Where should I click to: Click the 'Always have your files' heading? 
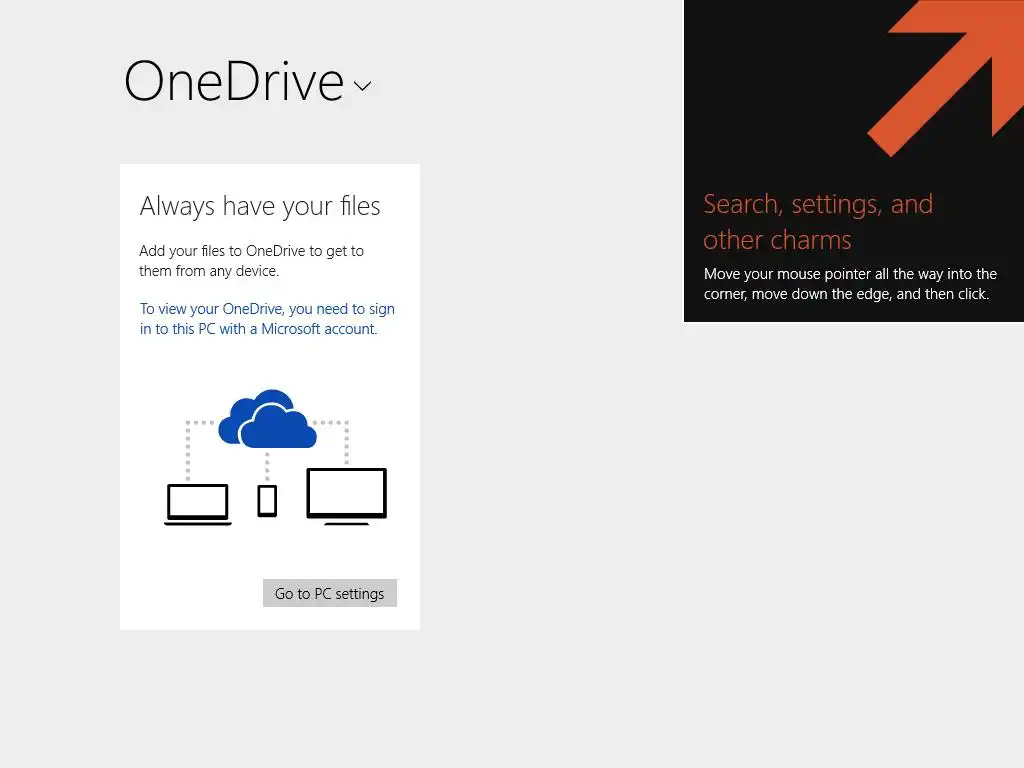point(260,206)
